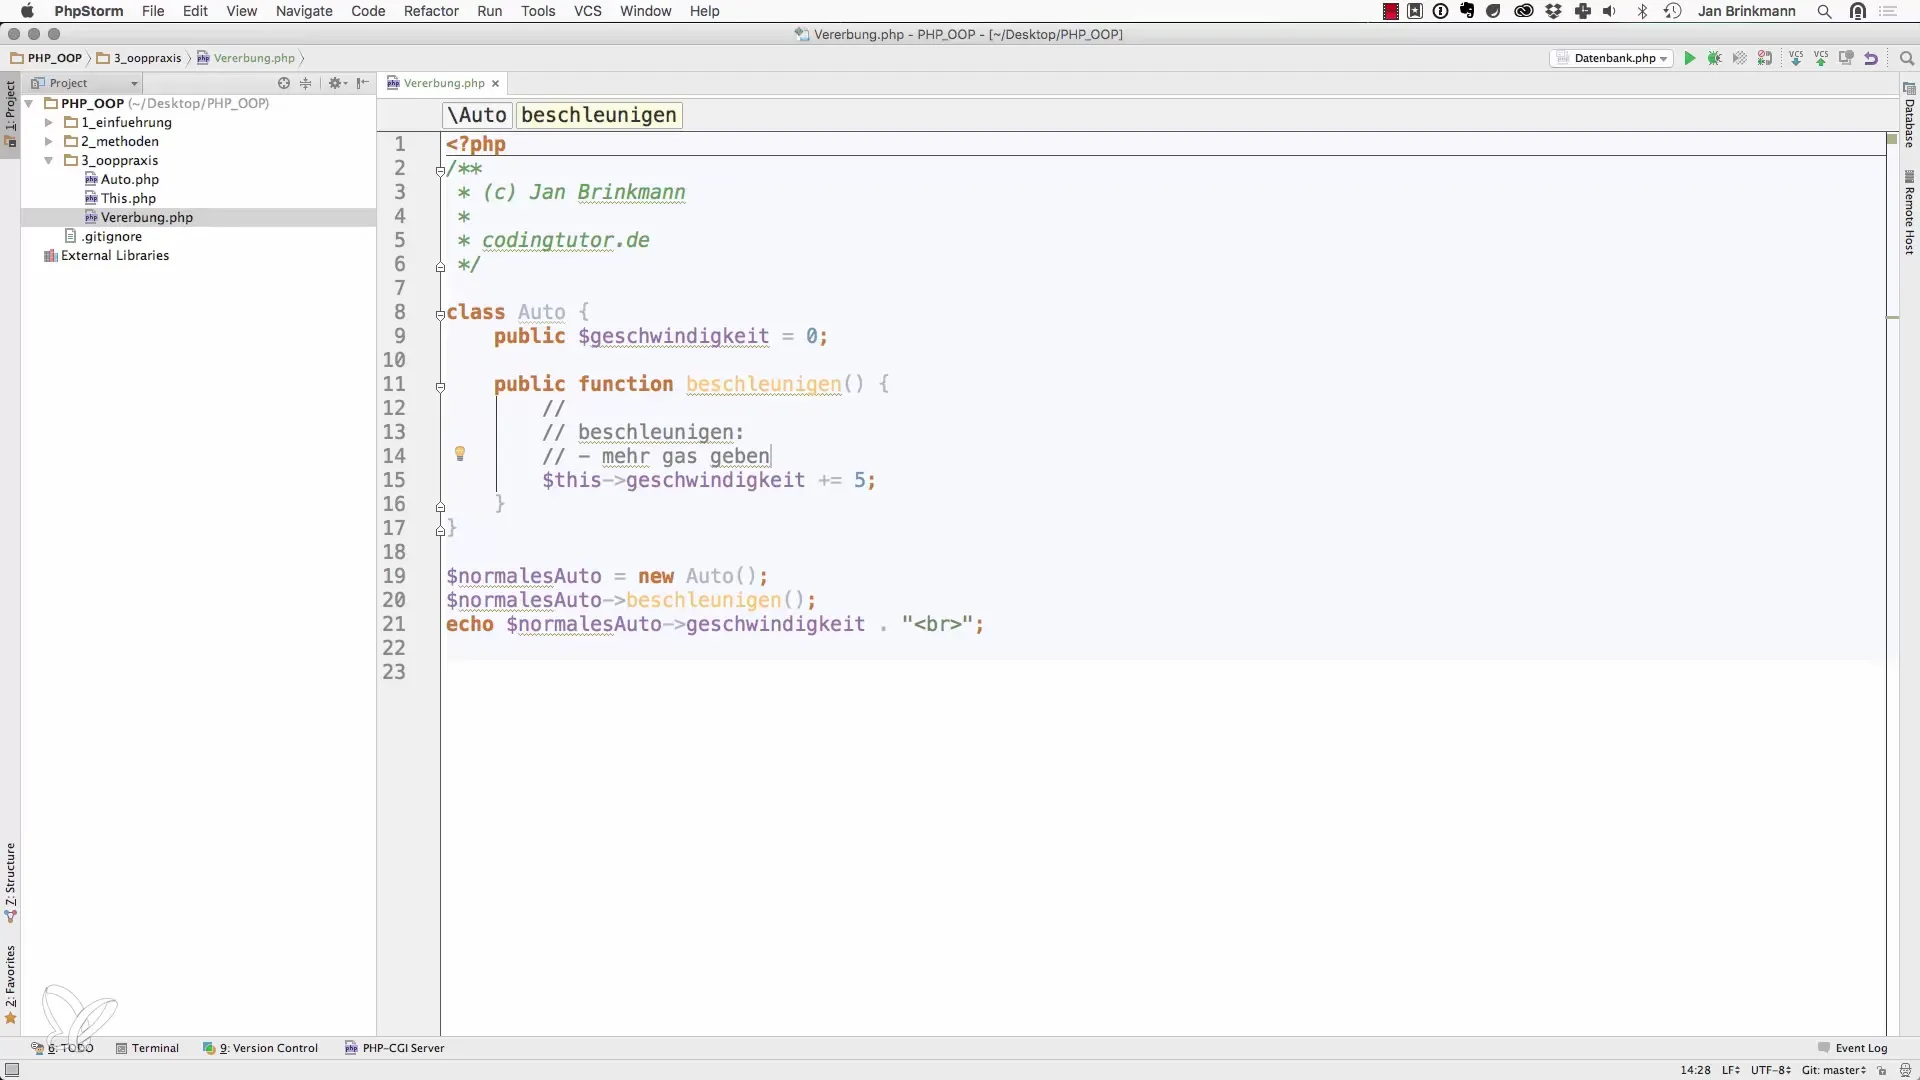This screenshot has width=1920, height=1080.
Task: Open Project panel gear settings
Action: (x=337, y=83)
